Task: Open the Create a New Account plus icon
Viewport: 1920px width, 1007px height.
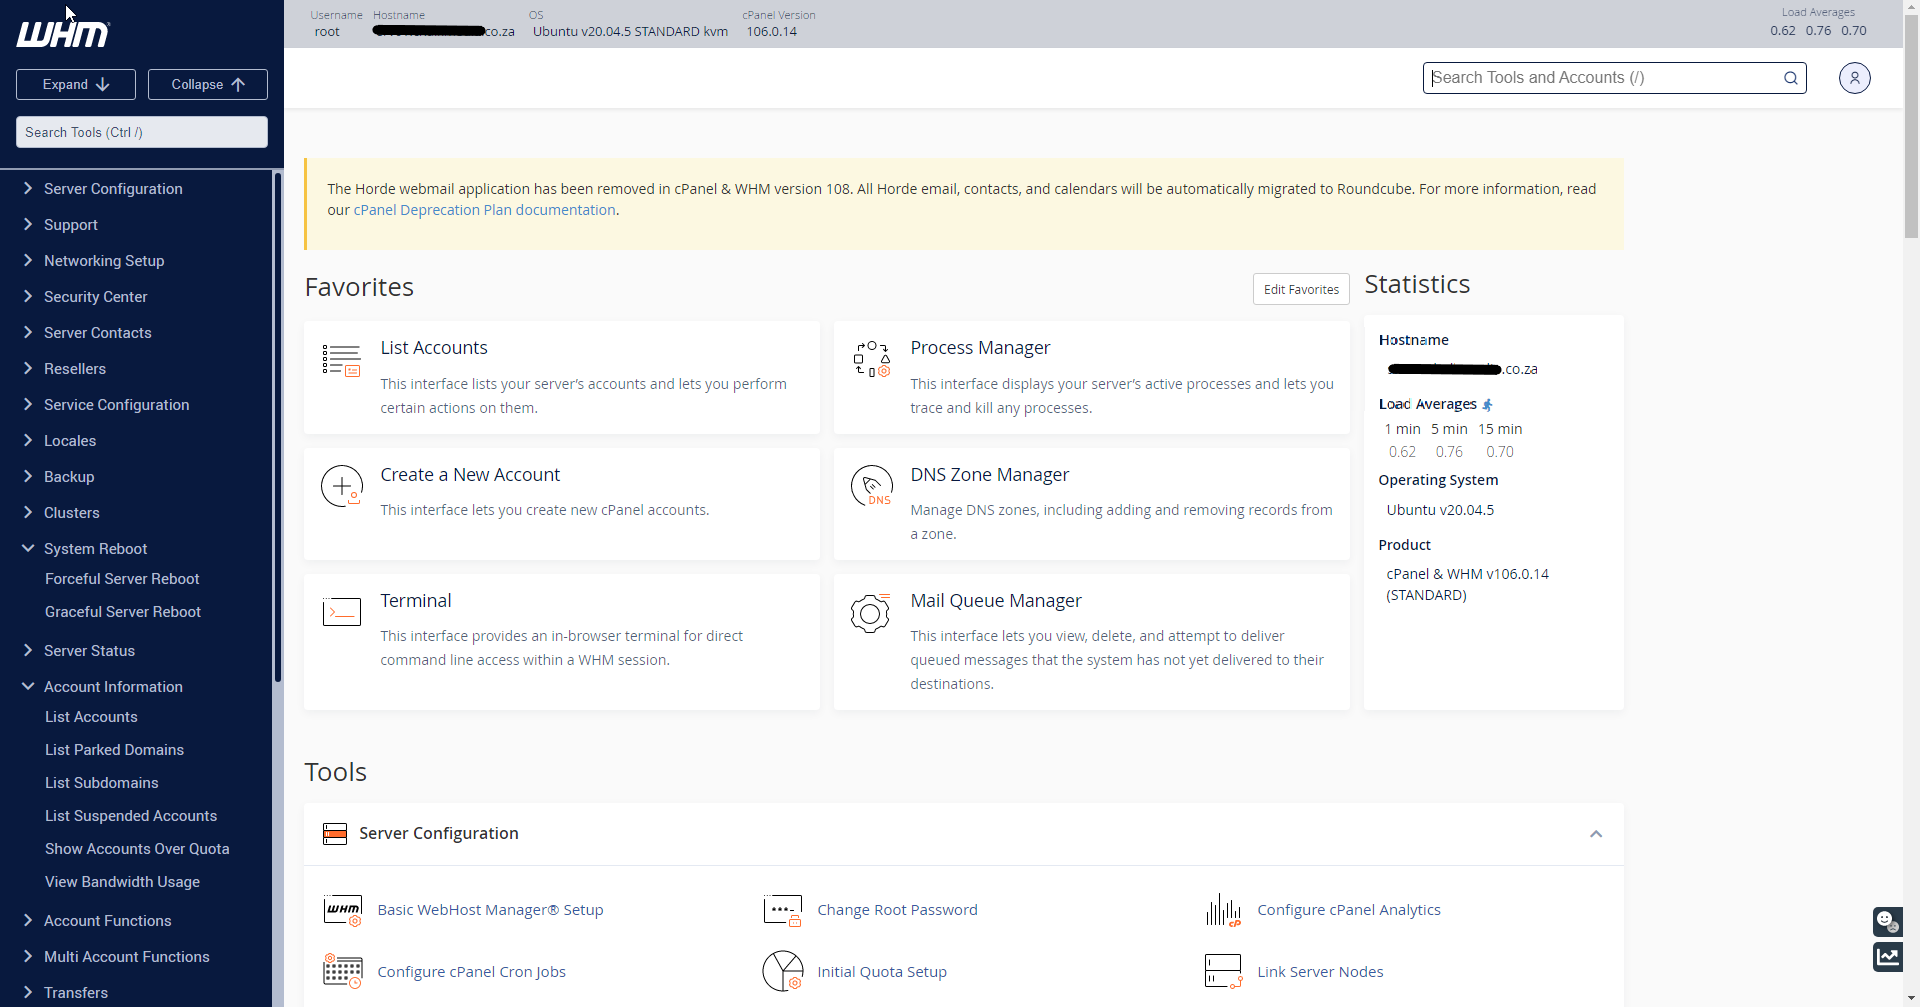Action: 342,487
